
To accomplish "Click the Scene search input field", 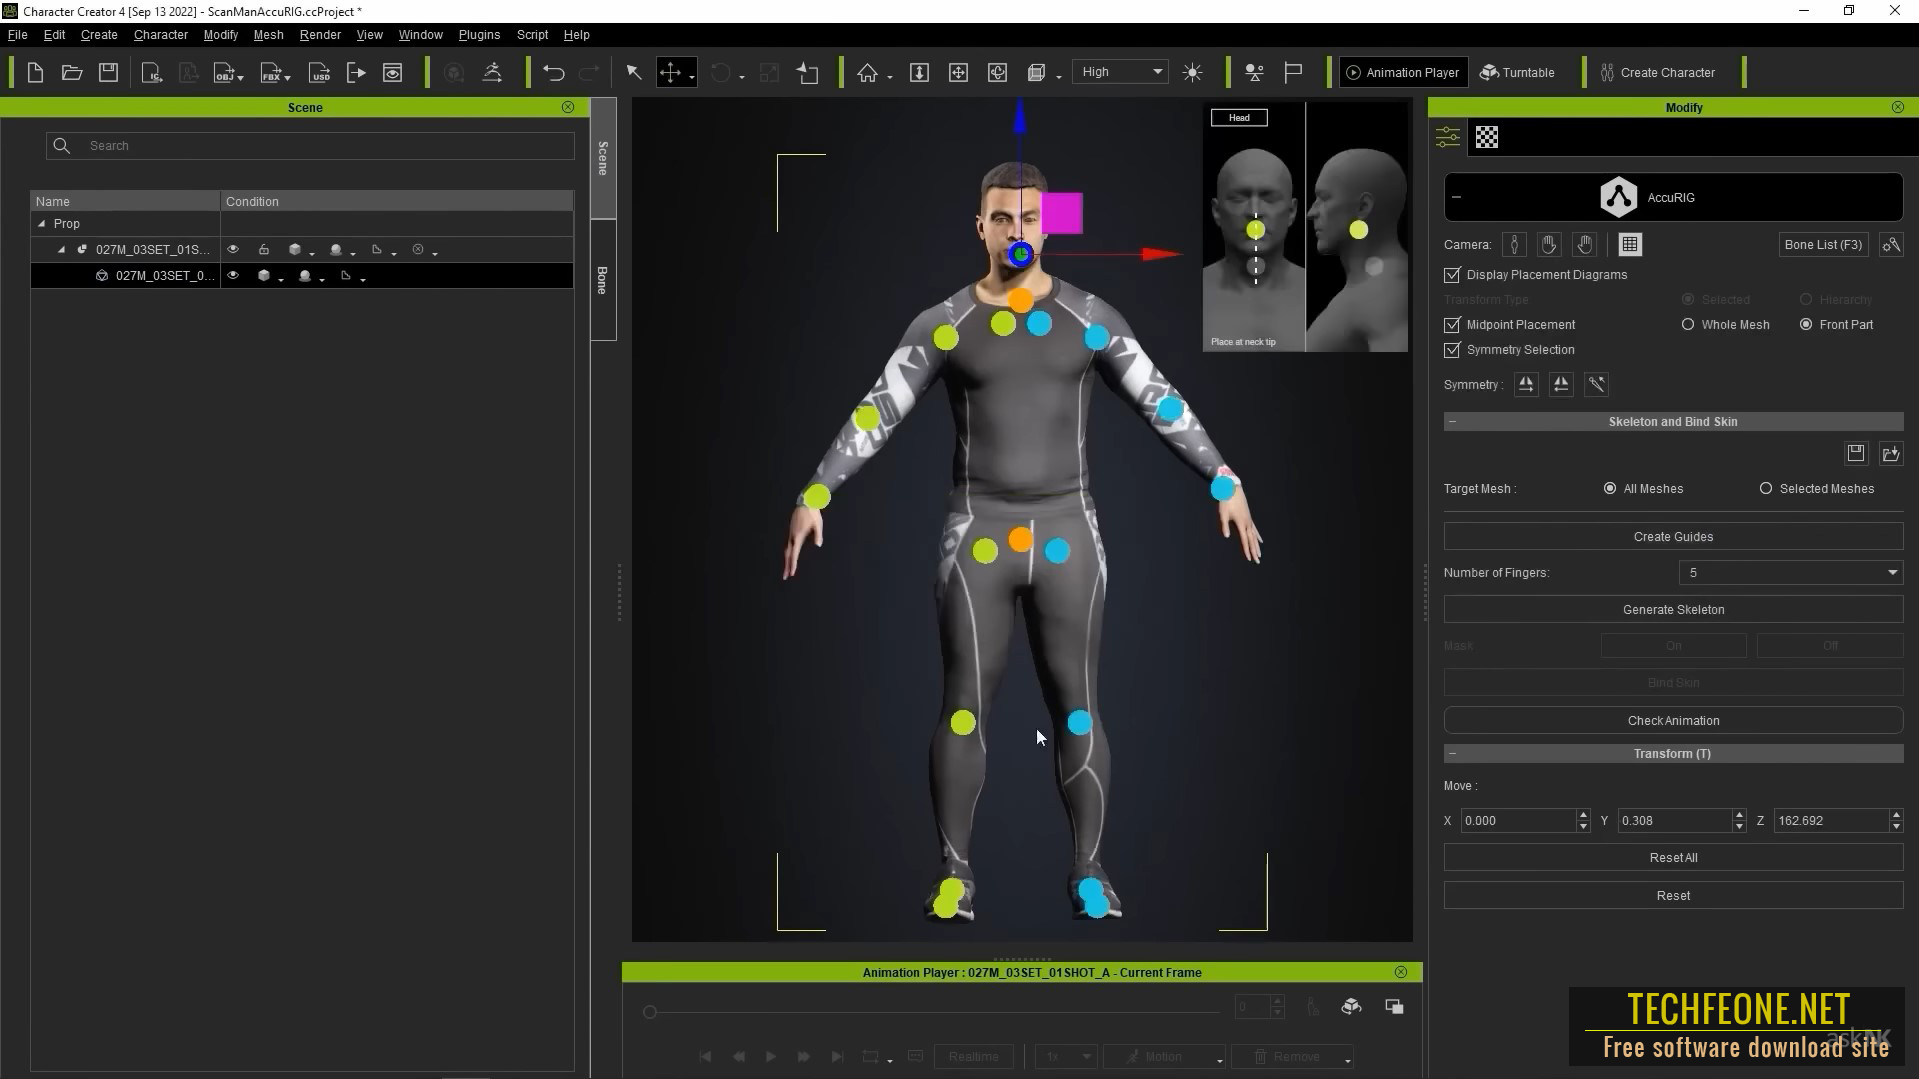I will (310, 145).
